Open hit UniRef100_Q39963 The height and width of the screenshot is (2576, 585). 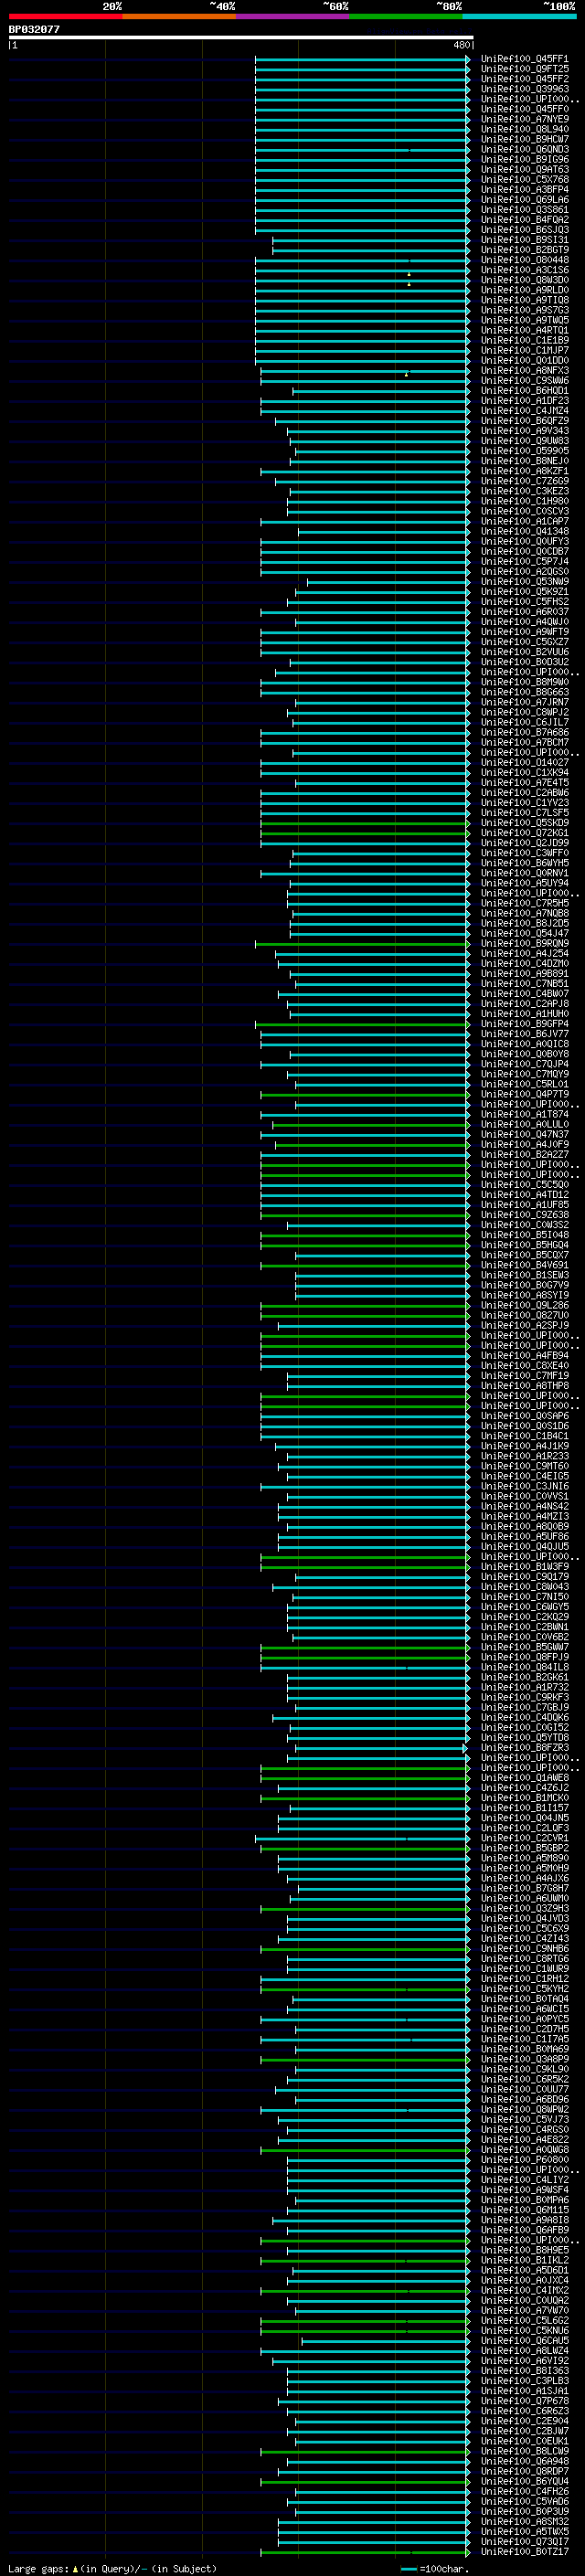(524, 89)
